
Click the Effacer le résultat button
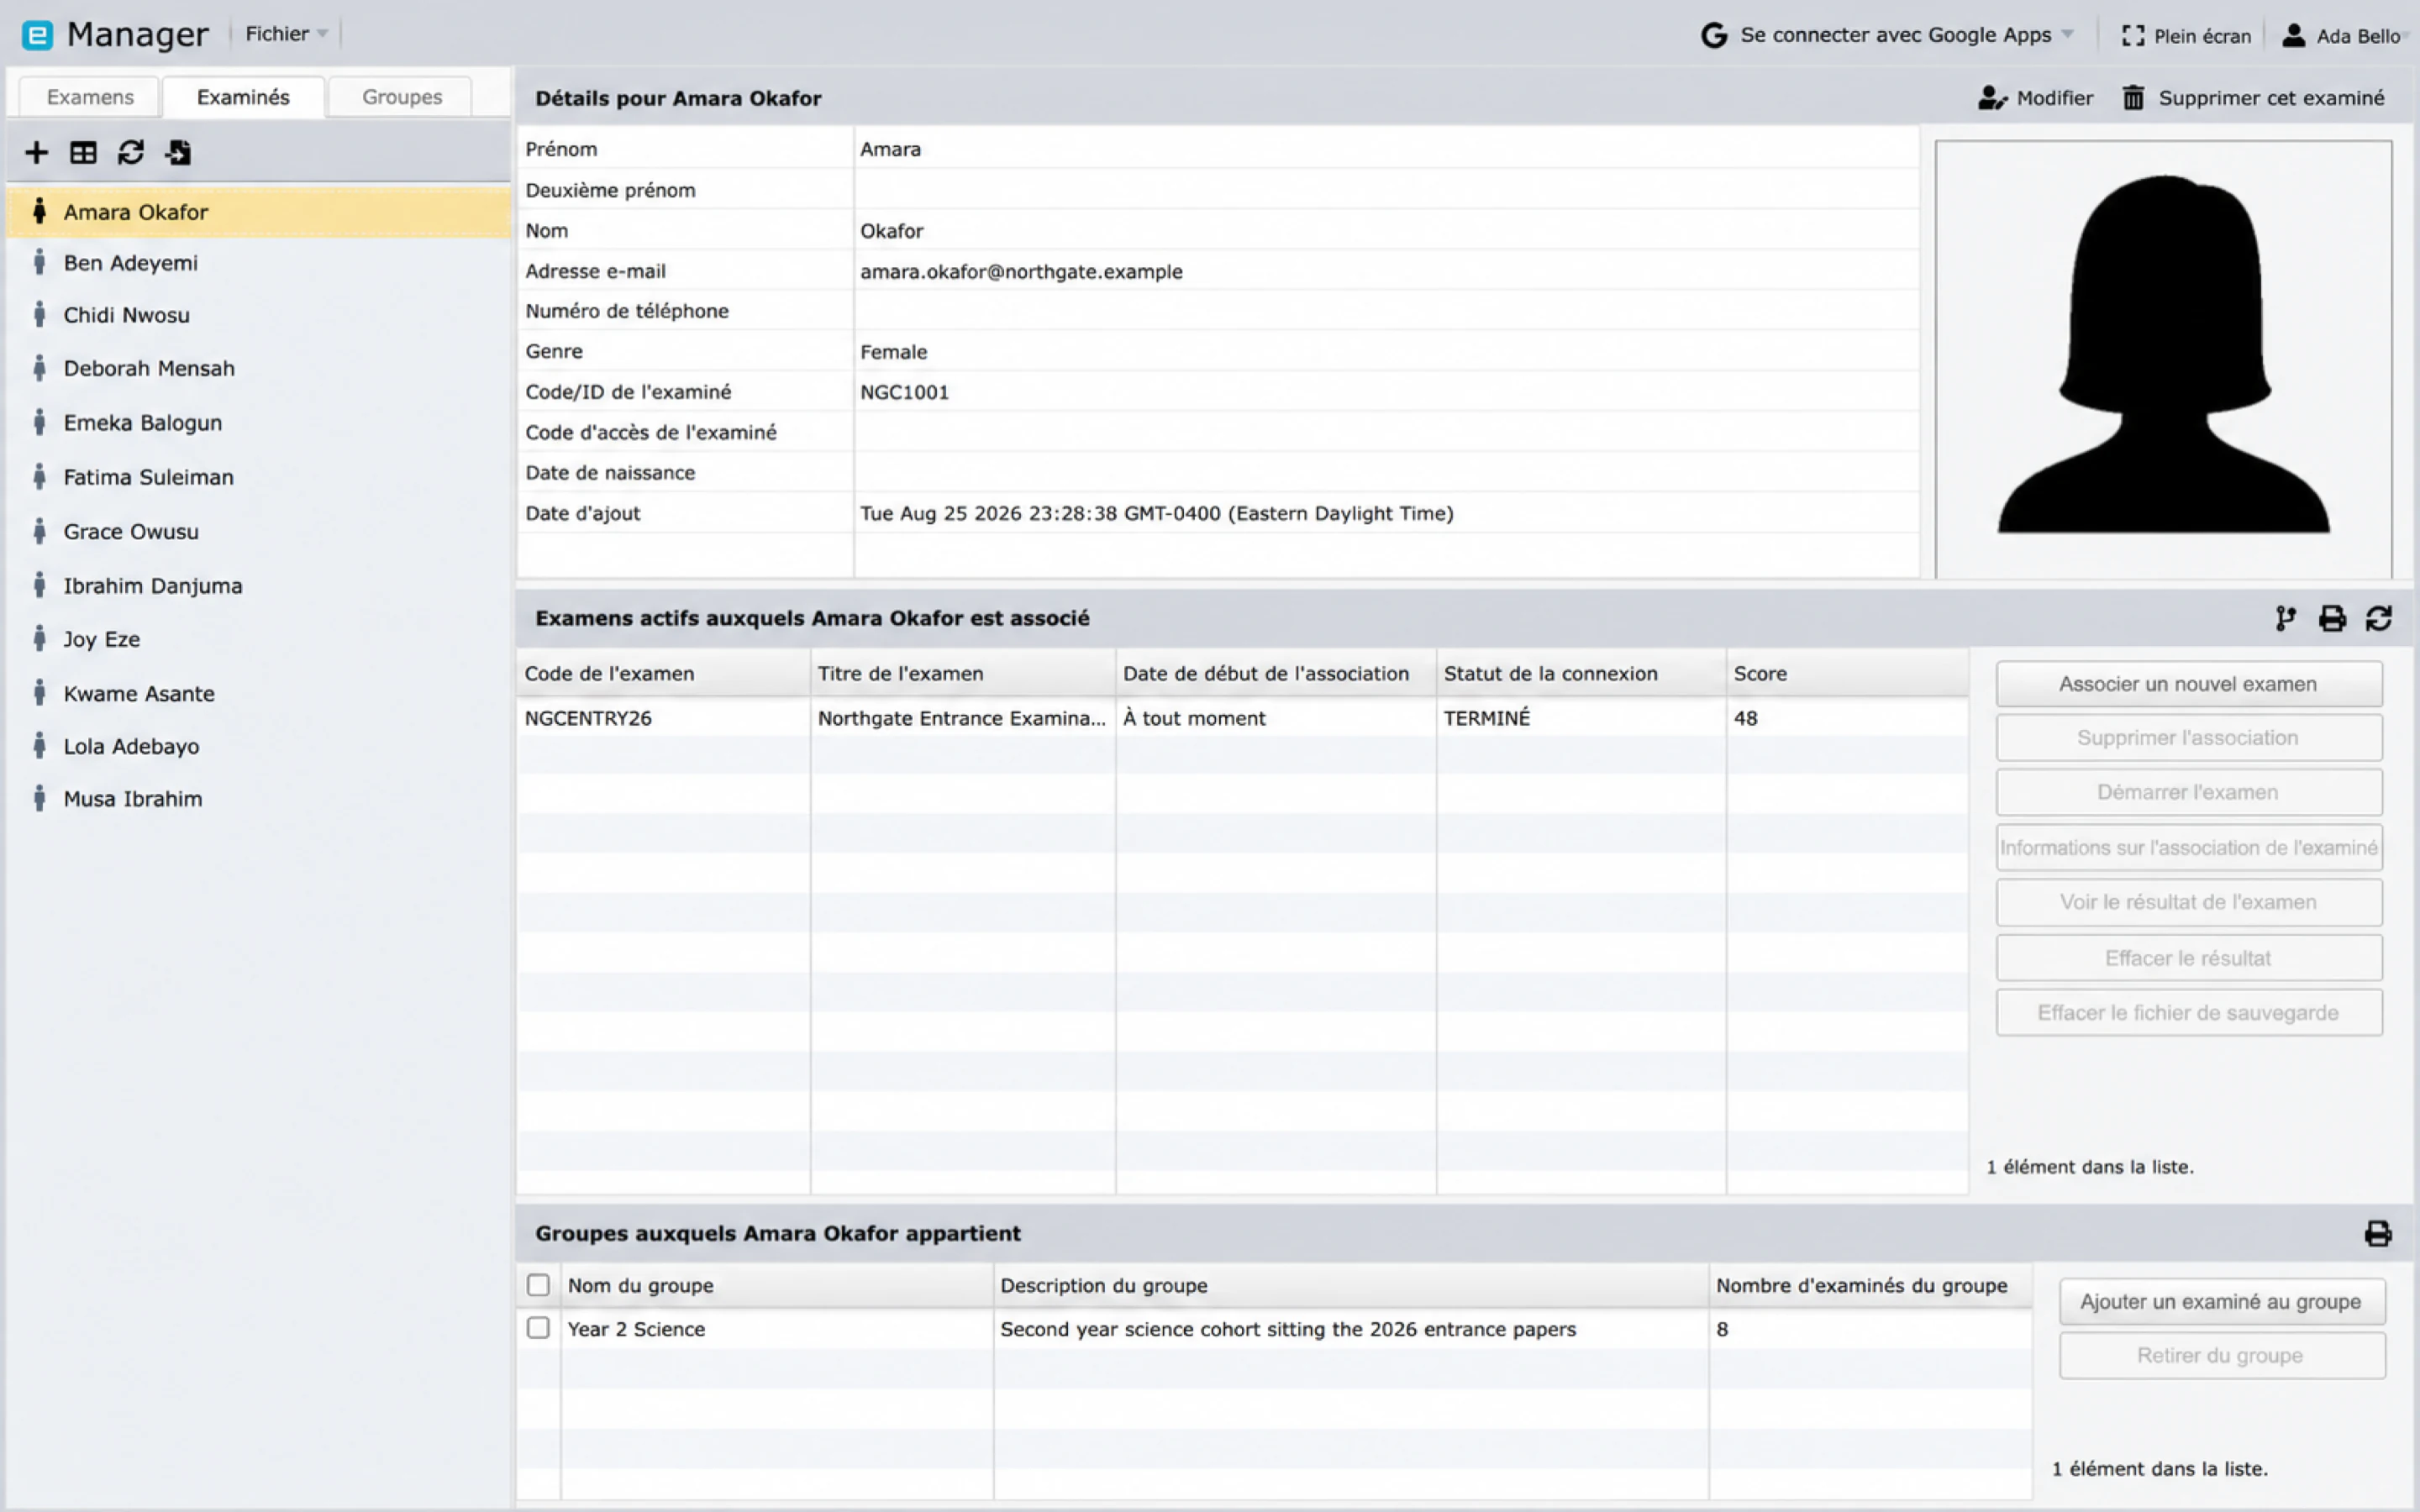(2189, 958)
